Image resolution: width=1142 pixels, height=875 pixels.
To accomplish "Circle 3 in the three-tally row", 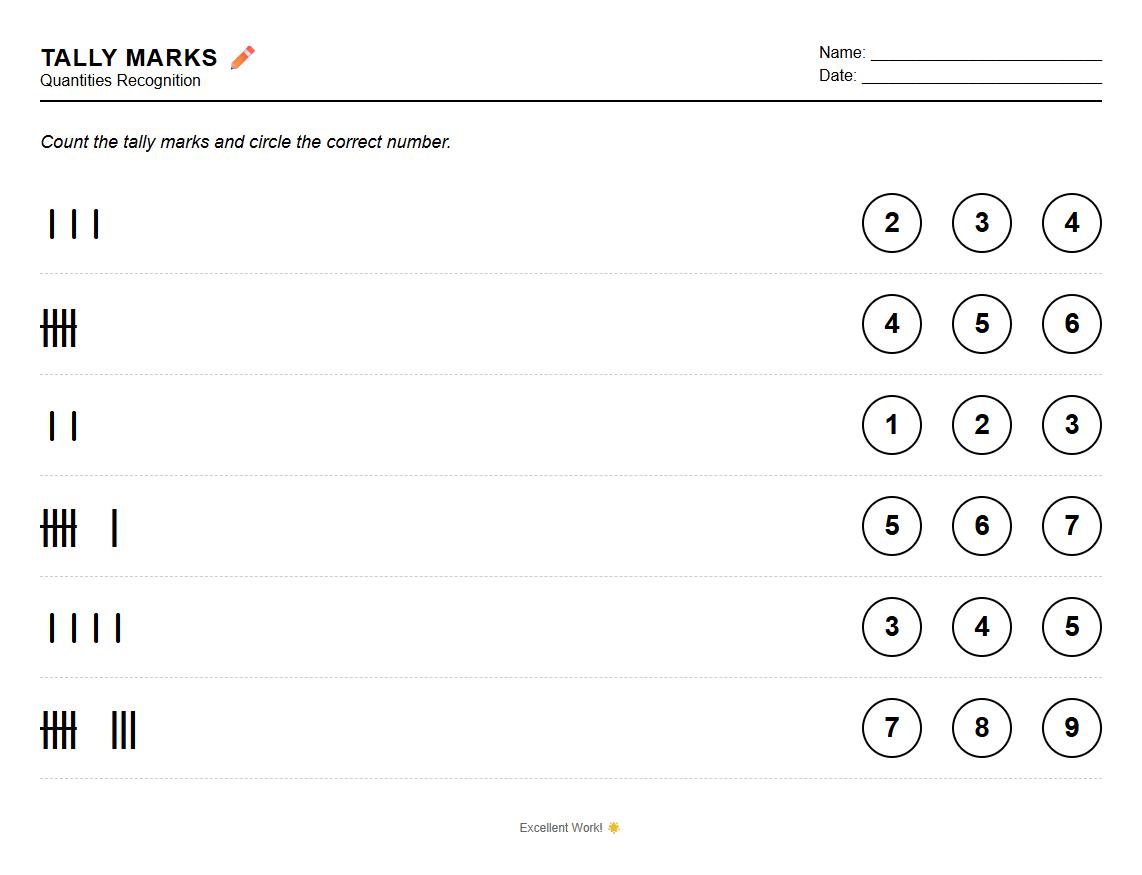I will (x=982, y=223).
